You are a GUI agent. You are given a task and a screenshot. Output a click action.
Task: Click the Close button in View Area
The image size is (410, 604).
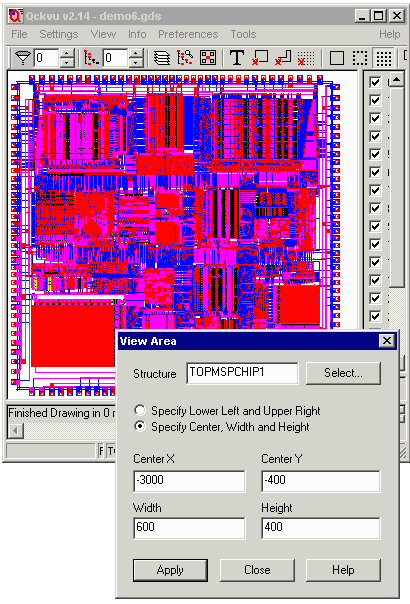pyautogui.click(x=257, y=570)
